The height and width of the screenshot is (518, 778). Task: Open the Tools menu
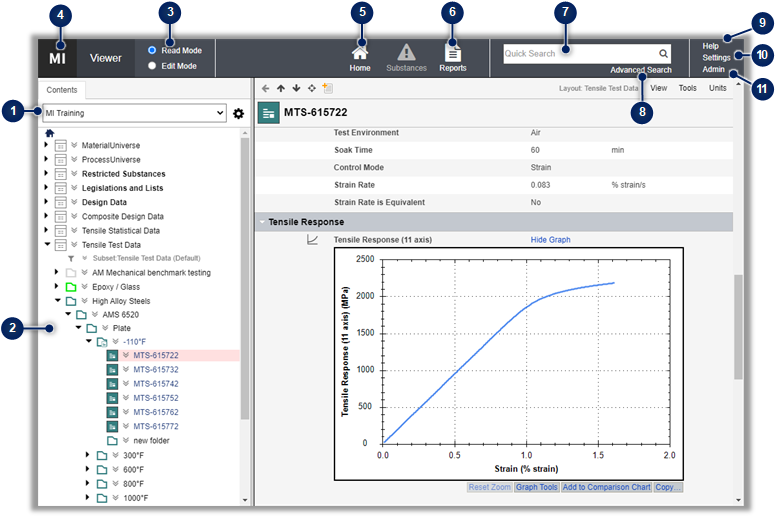(x=687, y=88)
